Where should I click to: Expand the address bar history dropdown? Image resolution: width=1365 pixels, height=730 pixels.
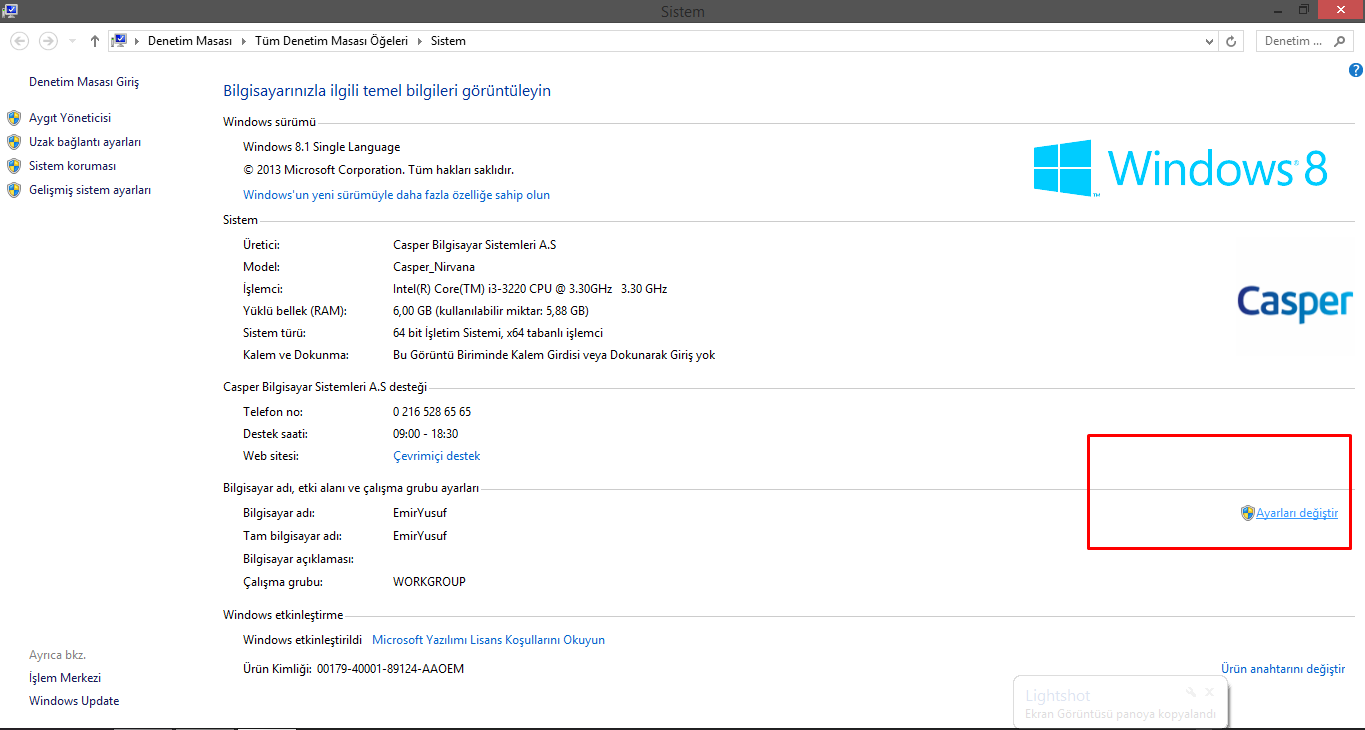pos(1209,41)
